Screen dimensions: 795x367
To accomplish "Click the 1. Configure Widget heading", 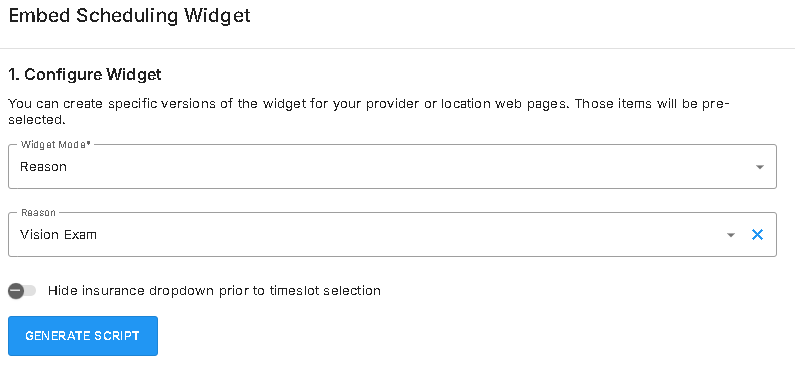I will (x=85, y=75).
